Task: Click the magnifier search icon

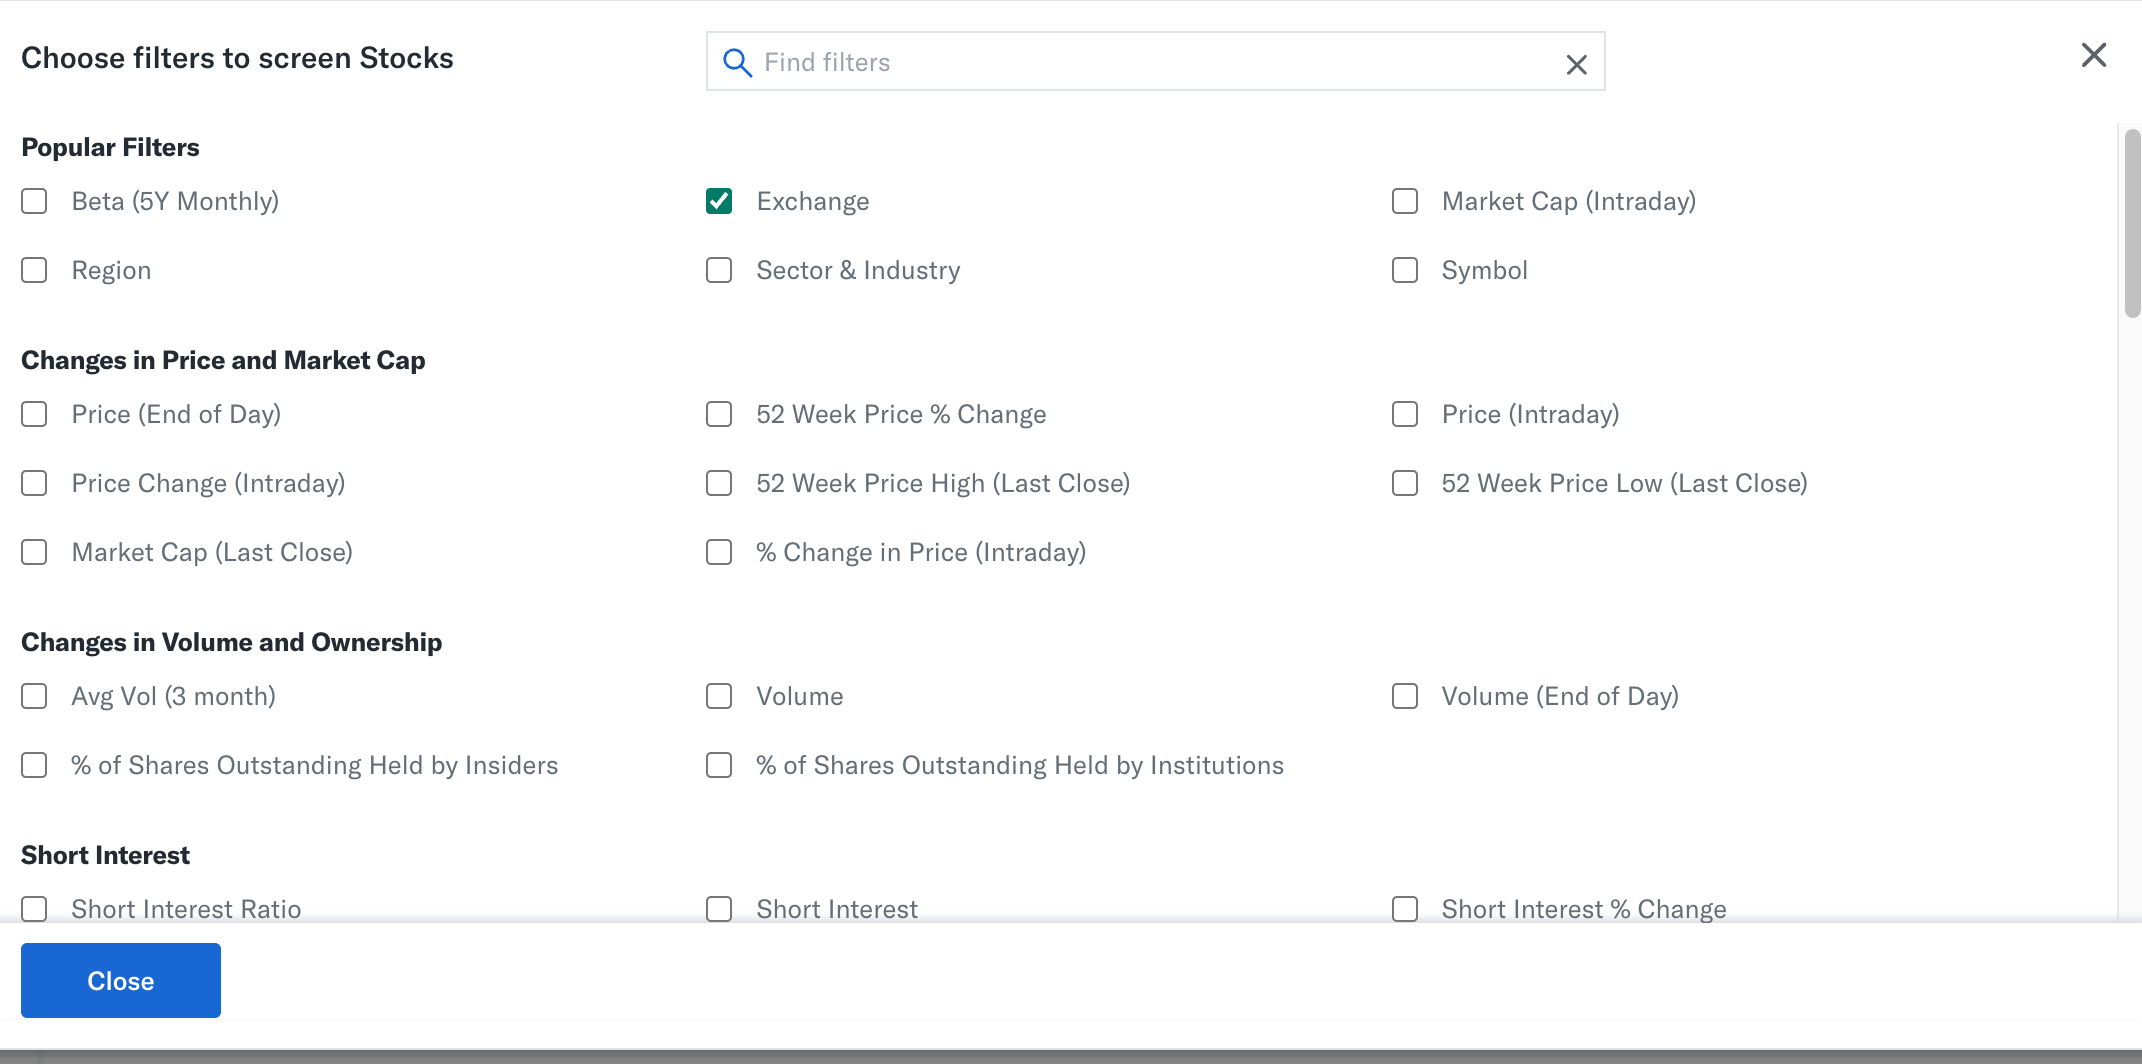Action: [x=737, y=63]
